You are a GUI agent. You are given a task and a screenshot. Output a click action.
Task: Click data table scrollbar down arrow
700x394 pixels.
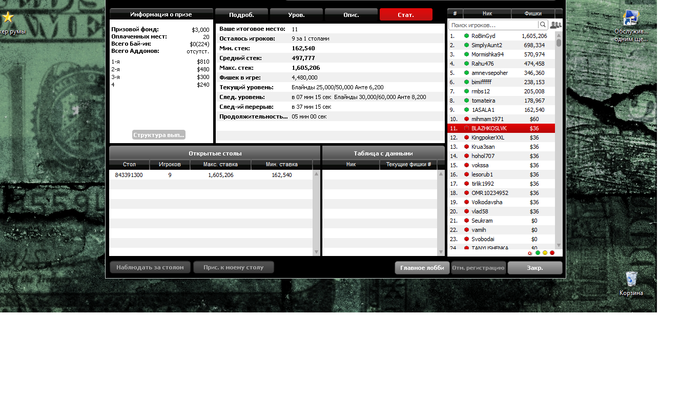point(441,252)
